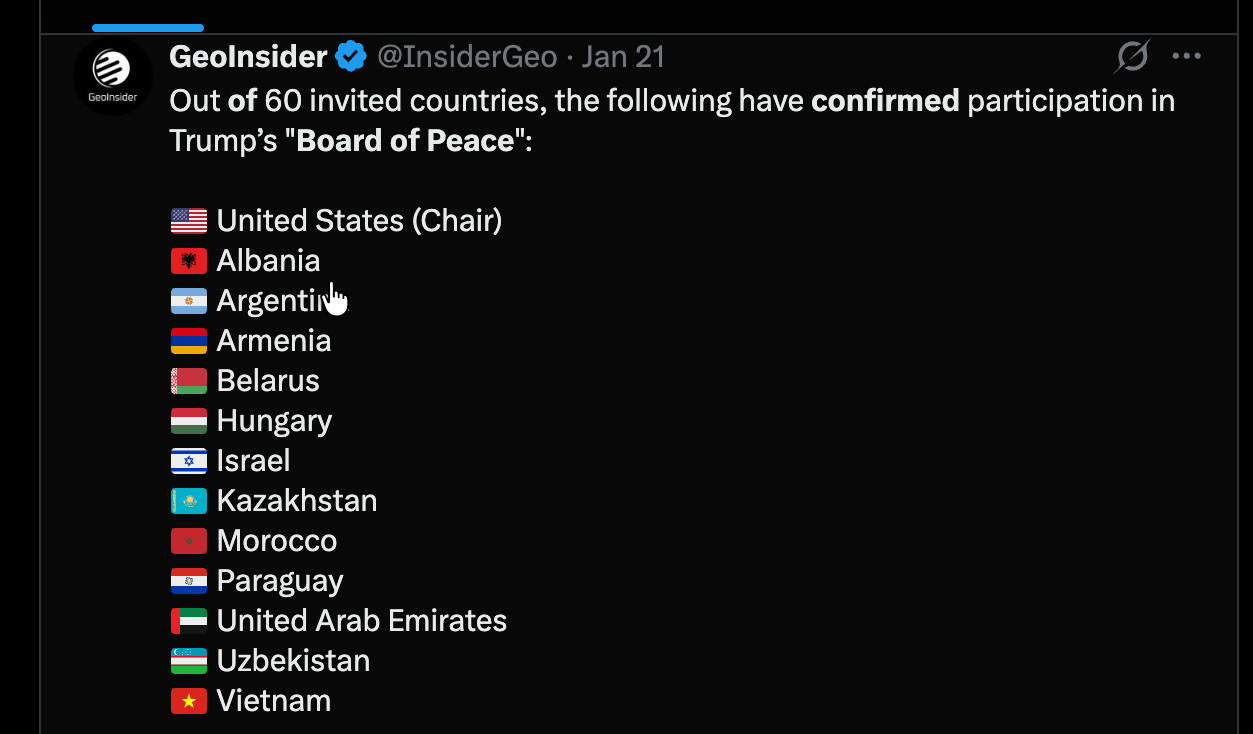This screenshot has height=734, width=1253.
Task: Click the Vietnam flag emoji
Action: pyautogui.click(x=189, y=701)
